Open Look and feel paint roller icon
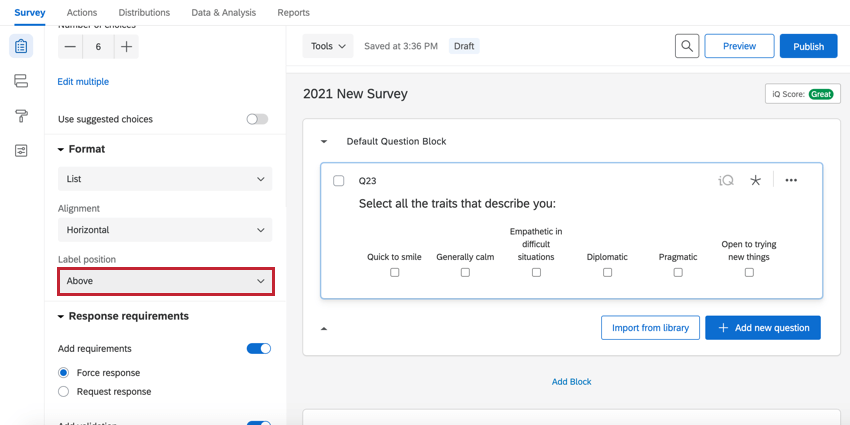The image size is (850, 425). click(21, 116)
